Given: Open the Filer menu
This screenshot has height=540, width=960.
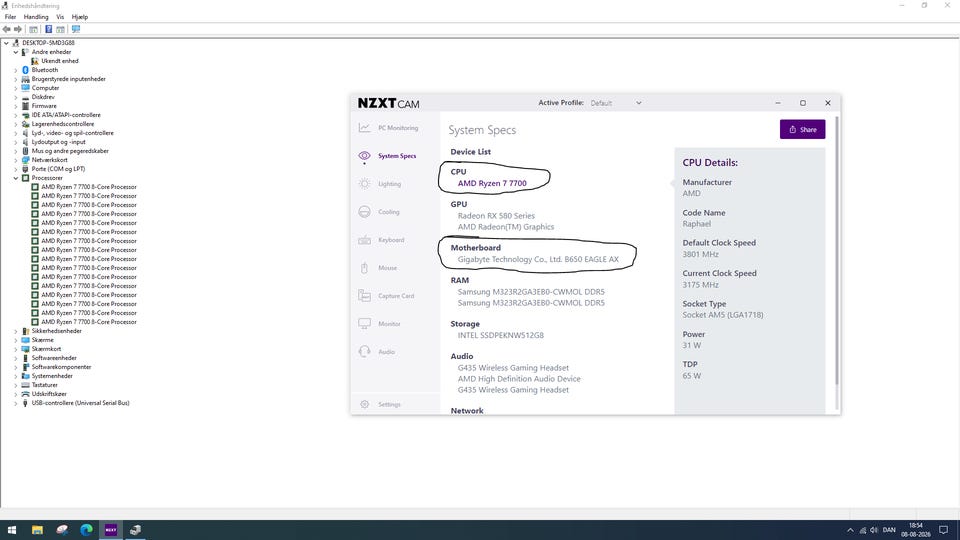Looking at the screenshot, I should (10, 17).
